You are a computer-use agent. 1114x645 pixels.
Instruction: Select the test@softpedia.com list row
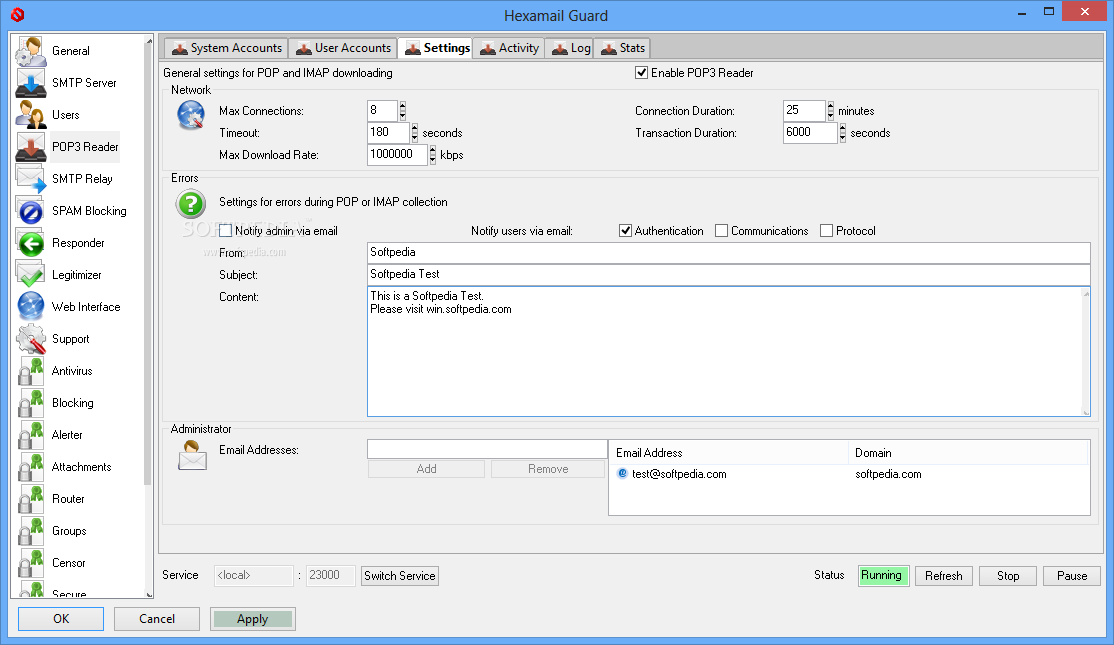(849, 474)
